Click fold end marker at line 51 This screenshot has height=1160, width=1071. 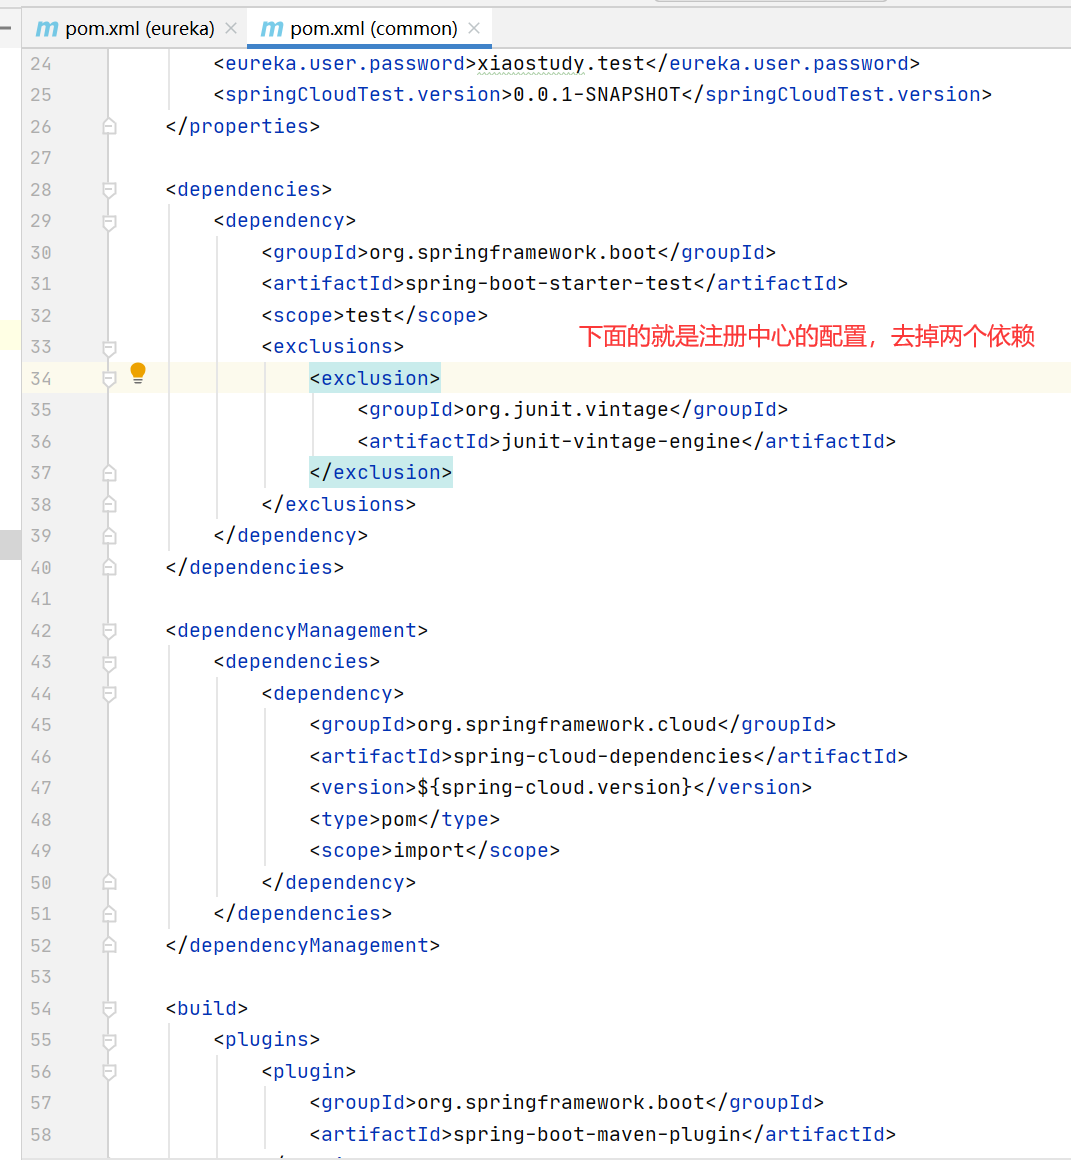pyautogui.click(x=109, y=914)
